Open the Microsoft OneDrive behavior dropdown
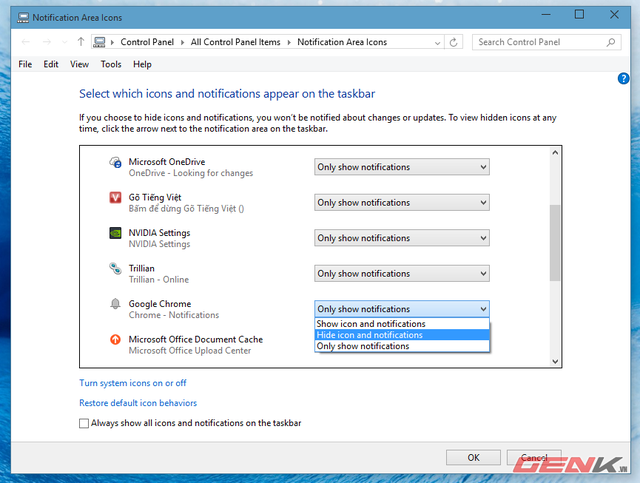The height and width of the screenshot is (483, 640). 402,167
